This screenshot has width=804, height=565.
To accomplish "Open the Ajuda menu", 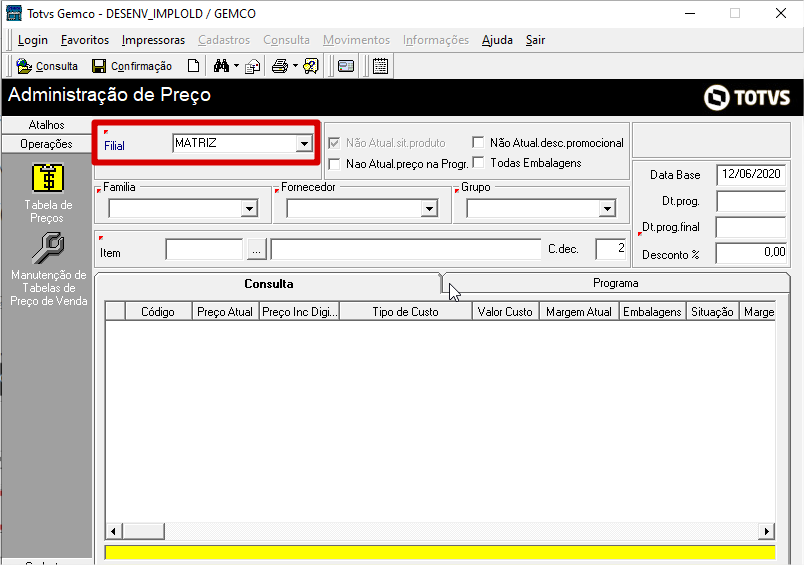I will (x=497, y=40).
